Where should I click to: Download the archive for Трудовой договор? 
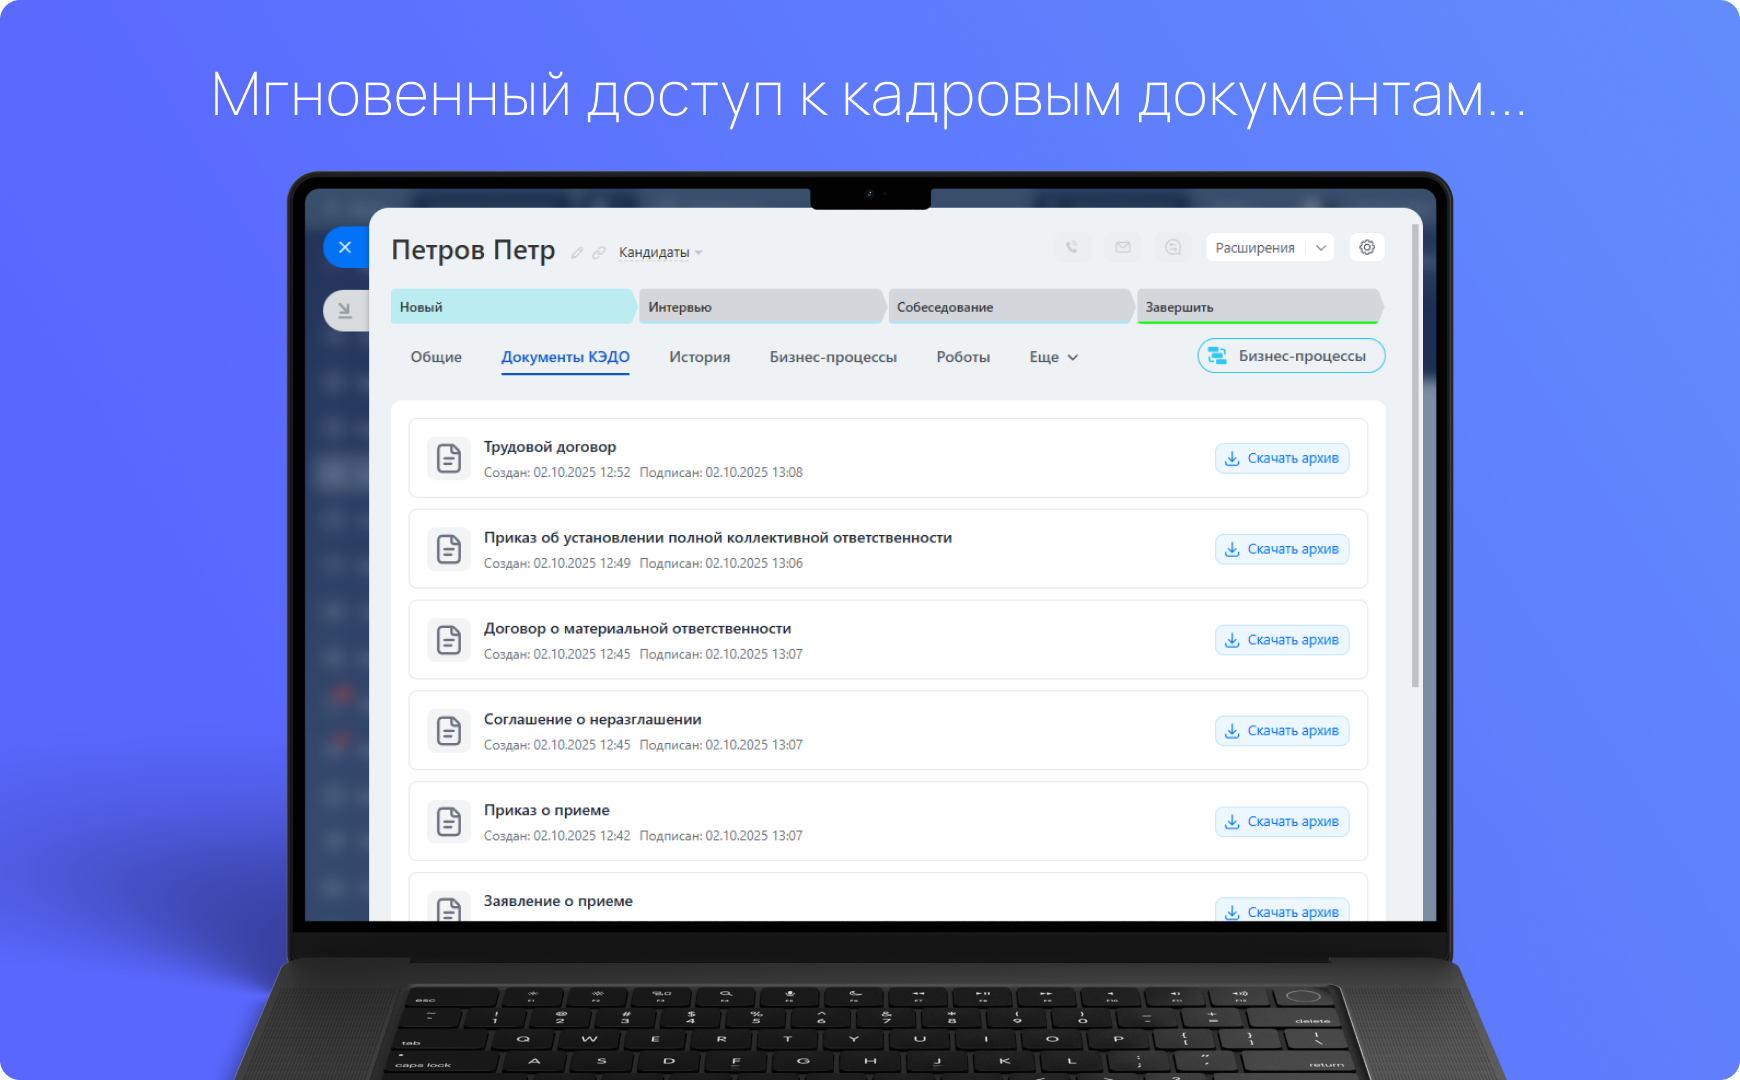1282,458
